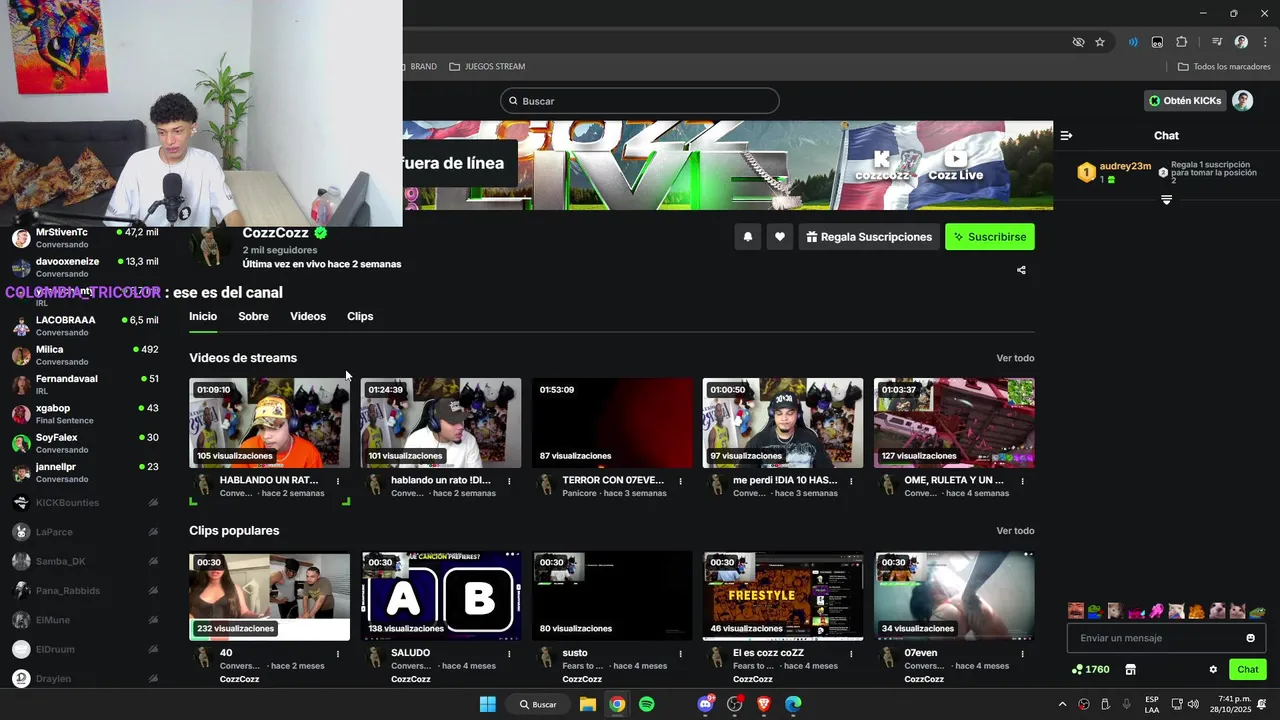Click the heart follow icon

pyautogui.click(x=780, y=237)
